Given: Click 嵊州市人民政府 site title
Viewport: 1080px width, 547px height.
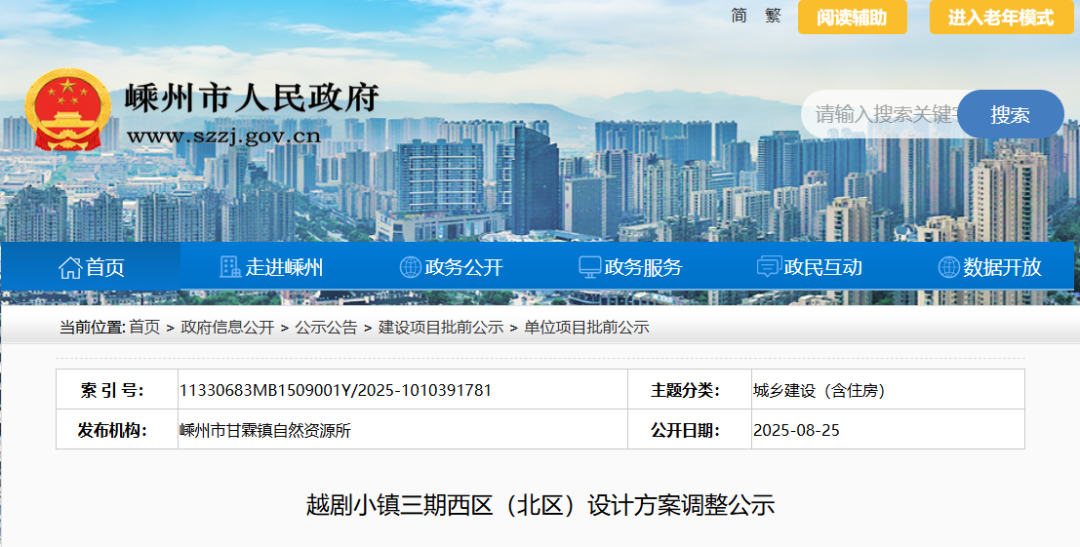Looking at the screenshot, I should coord(252,98).
